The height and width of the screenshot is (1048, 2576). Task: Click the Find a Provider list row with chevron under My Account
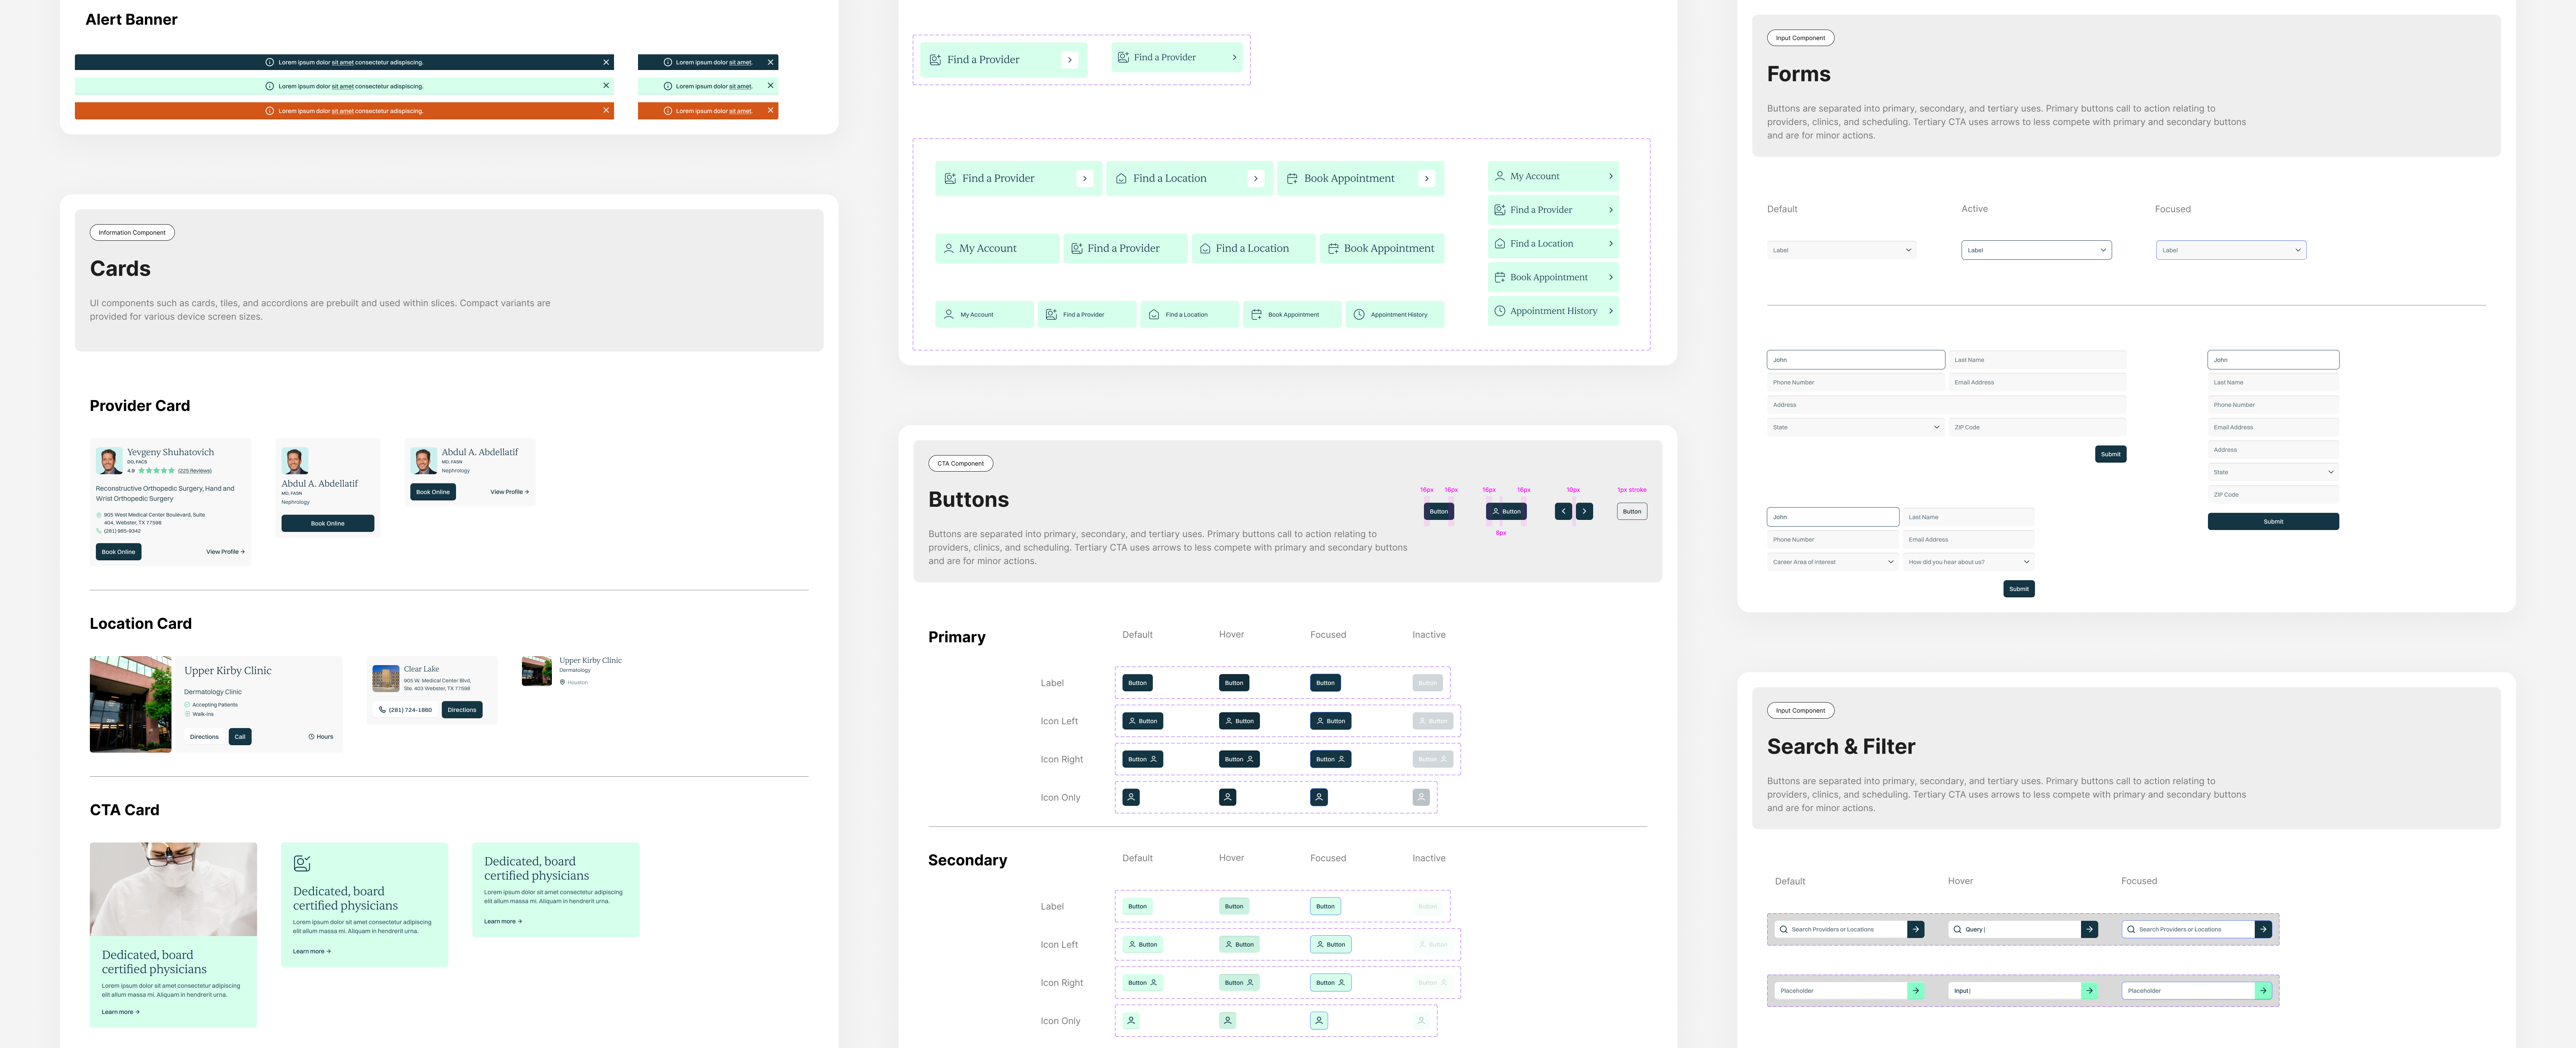pyautogui.click(x=1553, y=210)
